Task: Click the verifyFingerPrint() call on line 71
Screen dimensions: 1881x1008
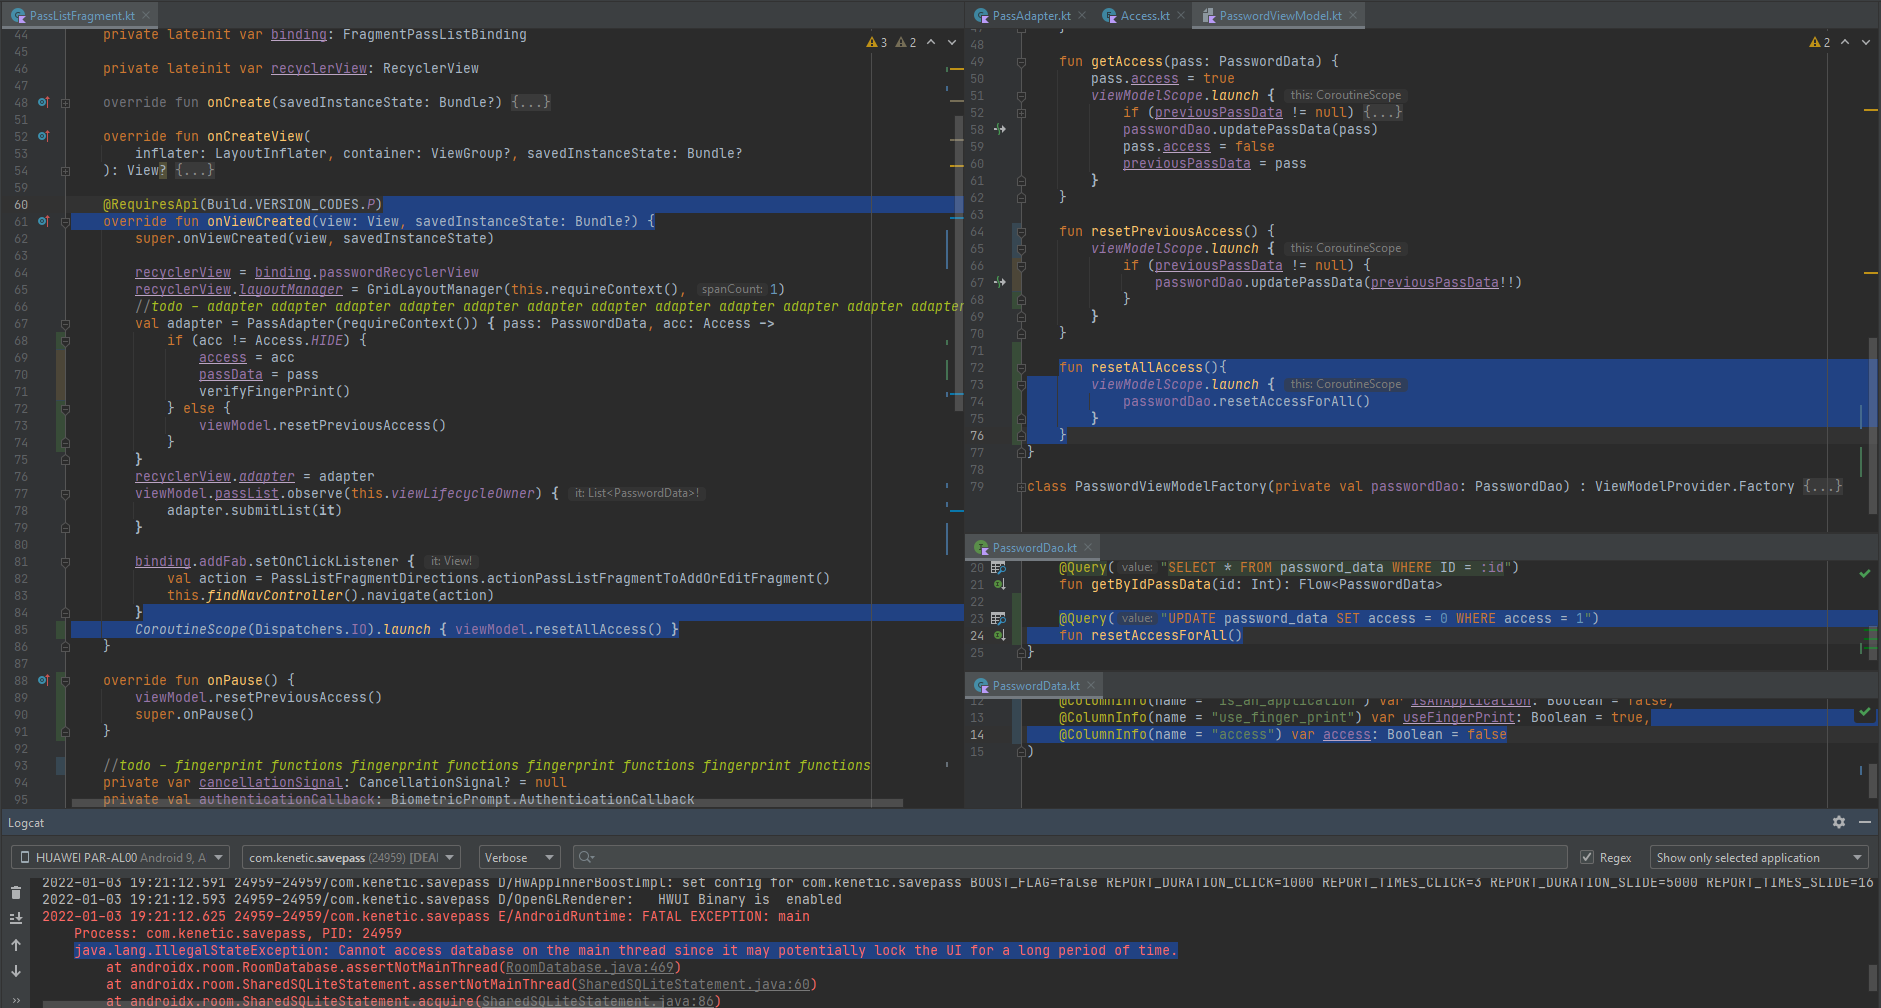Action: pyautogui.click(x=274, y=391)
